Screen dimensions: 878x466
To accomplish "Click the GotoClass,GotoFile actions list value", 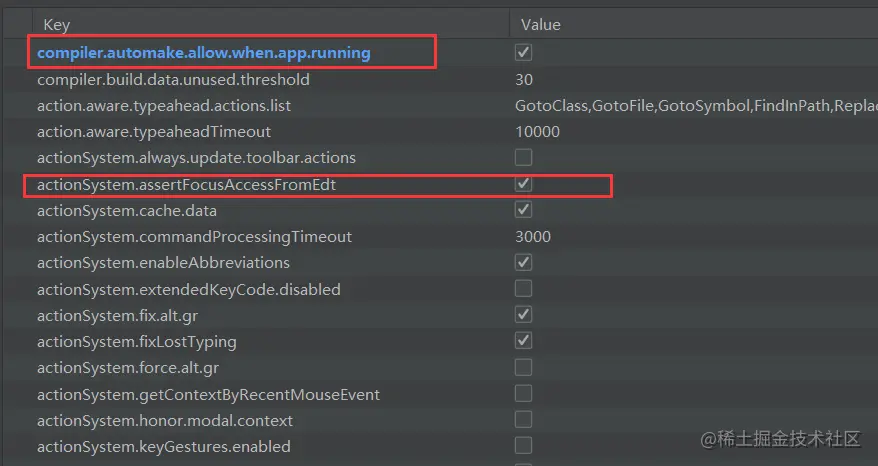I will coord(696,105).
